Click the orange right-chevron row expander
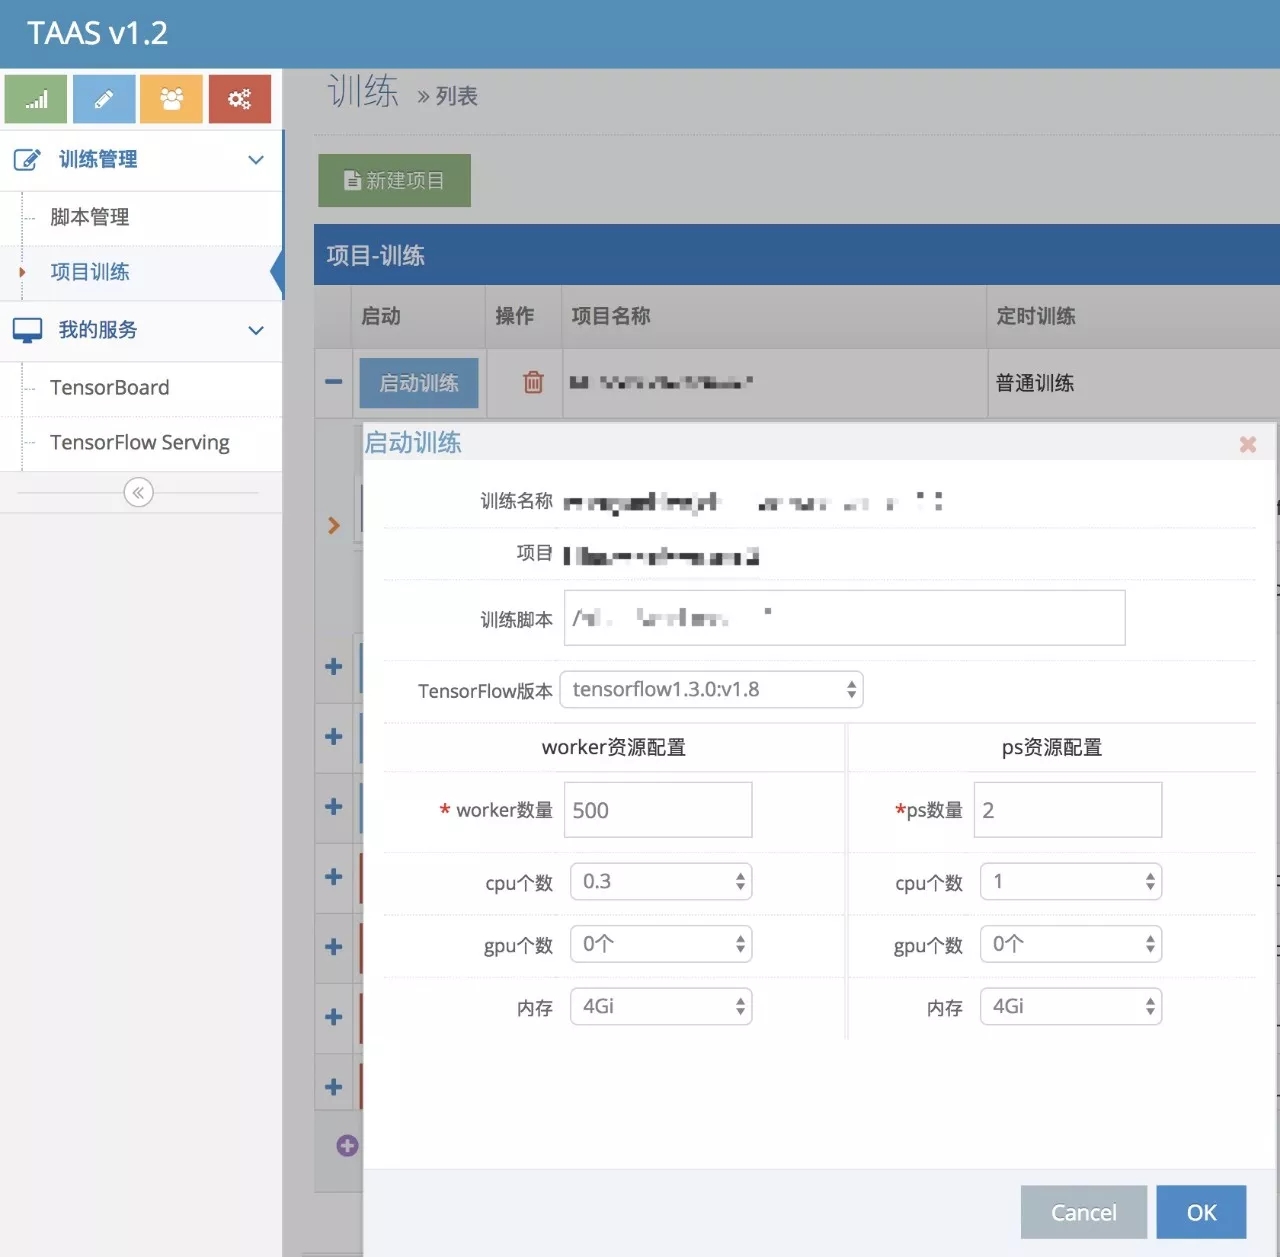The image size is (1280, 1257). pos(334,525)
